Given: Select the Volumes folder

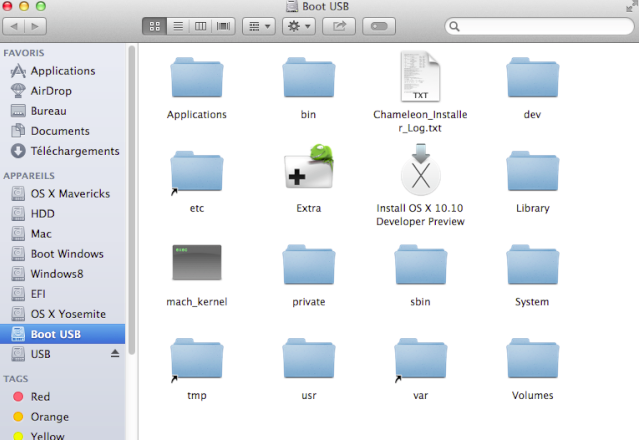Looking at the screenshot, I should point(533,358).
